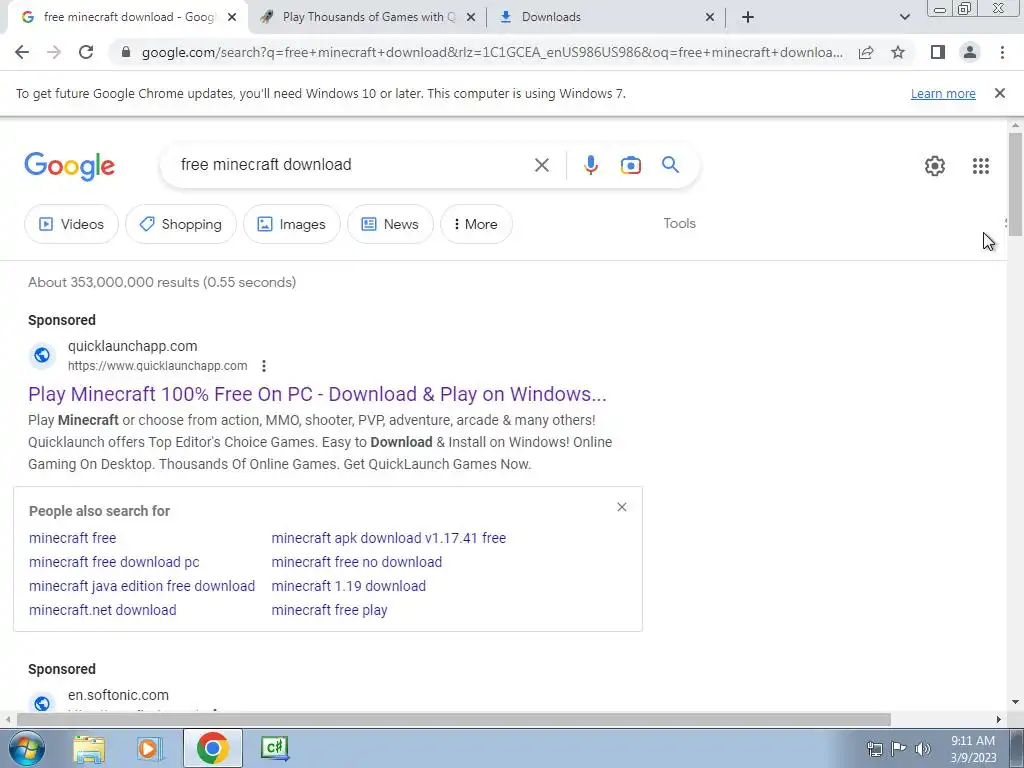Click en.softonic.com sponsored result
Screen dimensions: 1024x768
(118, 695)
